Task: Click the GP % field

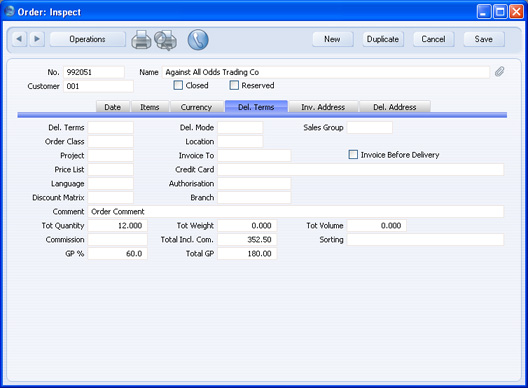Action: pos(118,254)
